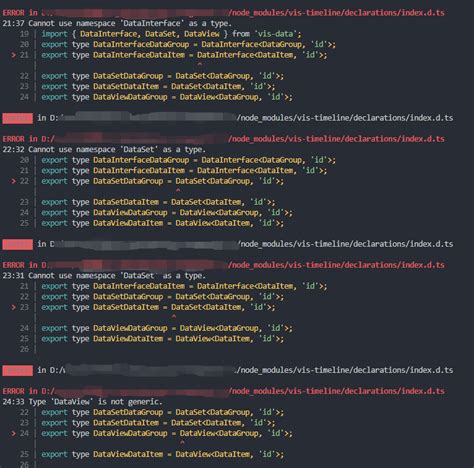The height and width of the screenshot is (468, 474).
Task: Click the red error badge after the 21:37 code block
Action: click(17, 118)
